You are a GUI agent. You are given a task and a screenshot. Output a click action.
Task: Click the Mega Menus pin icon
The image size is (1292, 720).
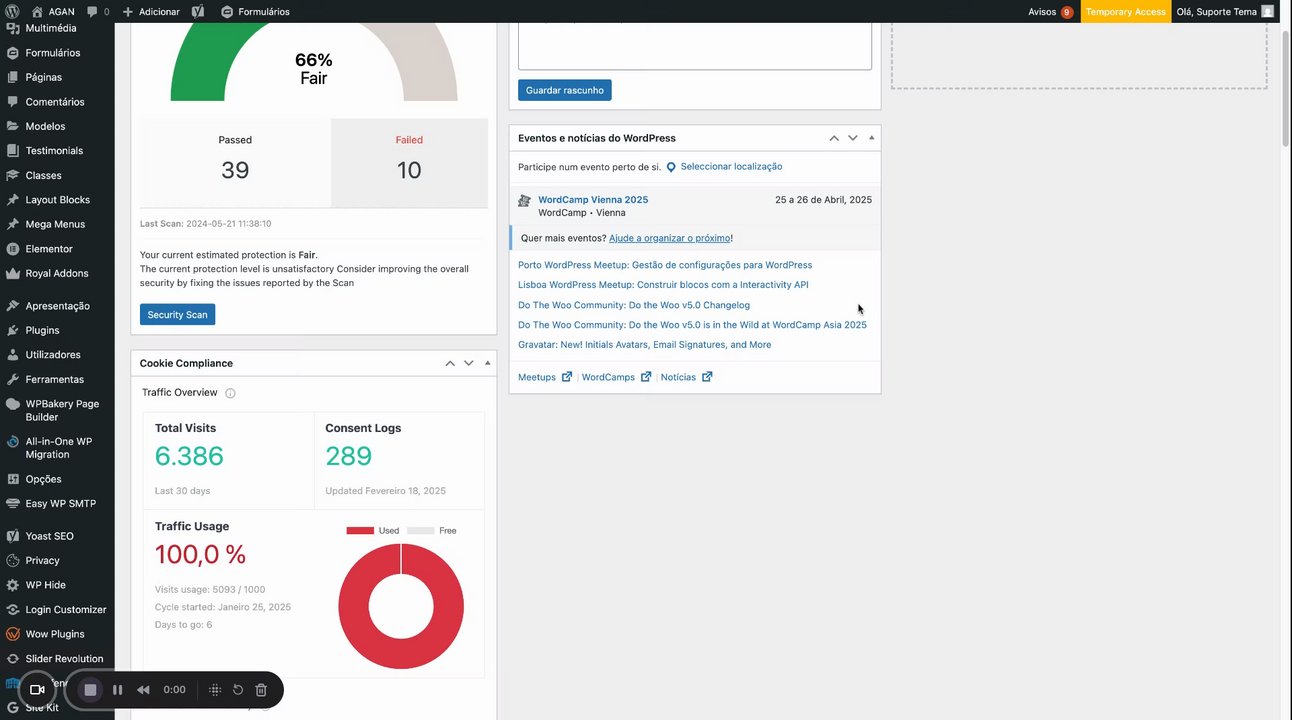[x=12, y=224]
